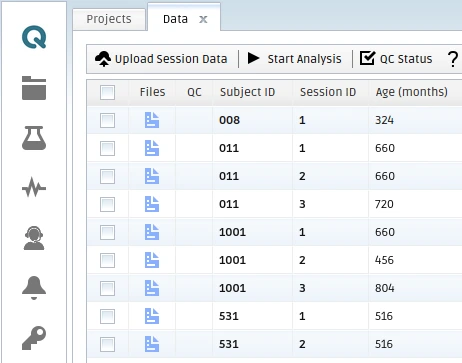
Task: Sort by the Session ID column header
Action: pyautogui.click(x=330, y=92)
